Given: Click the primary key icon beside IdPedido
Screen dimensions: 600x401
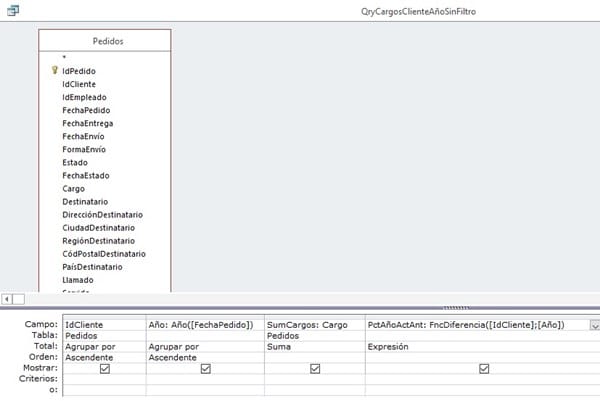Looking at the screenshot, I should pos(55,70).
